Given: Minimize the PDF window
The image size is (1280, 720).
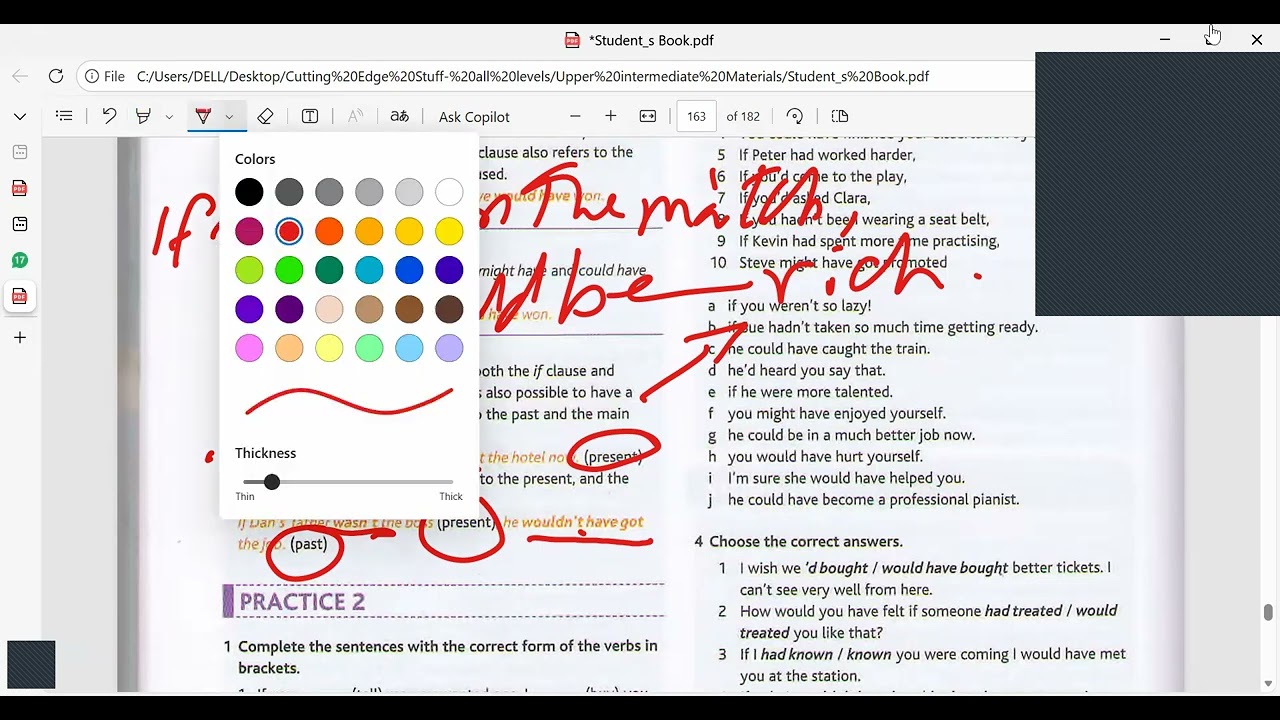Looking at the screenshot, I should pyautogui.click(x=1165, y=40).
